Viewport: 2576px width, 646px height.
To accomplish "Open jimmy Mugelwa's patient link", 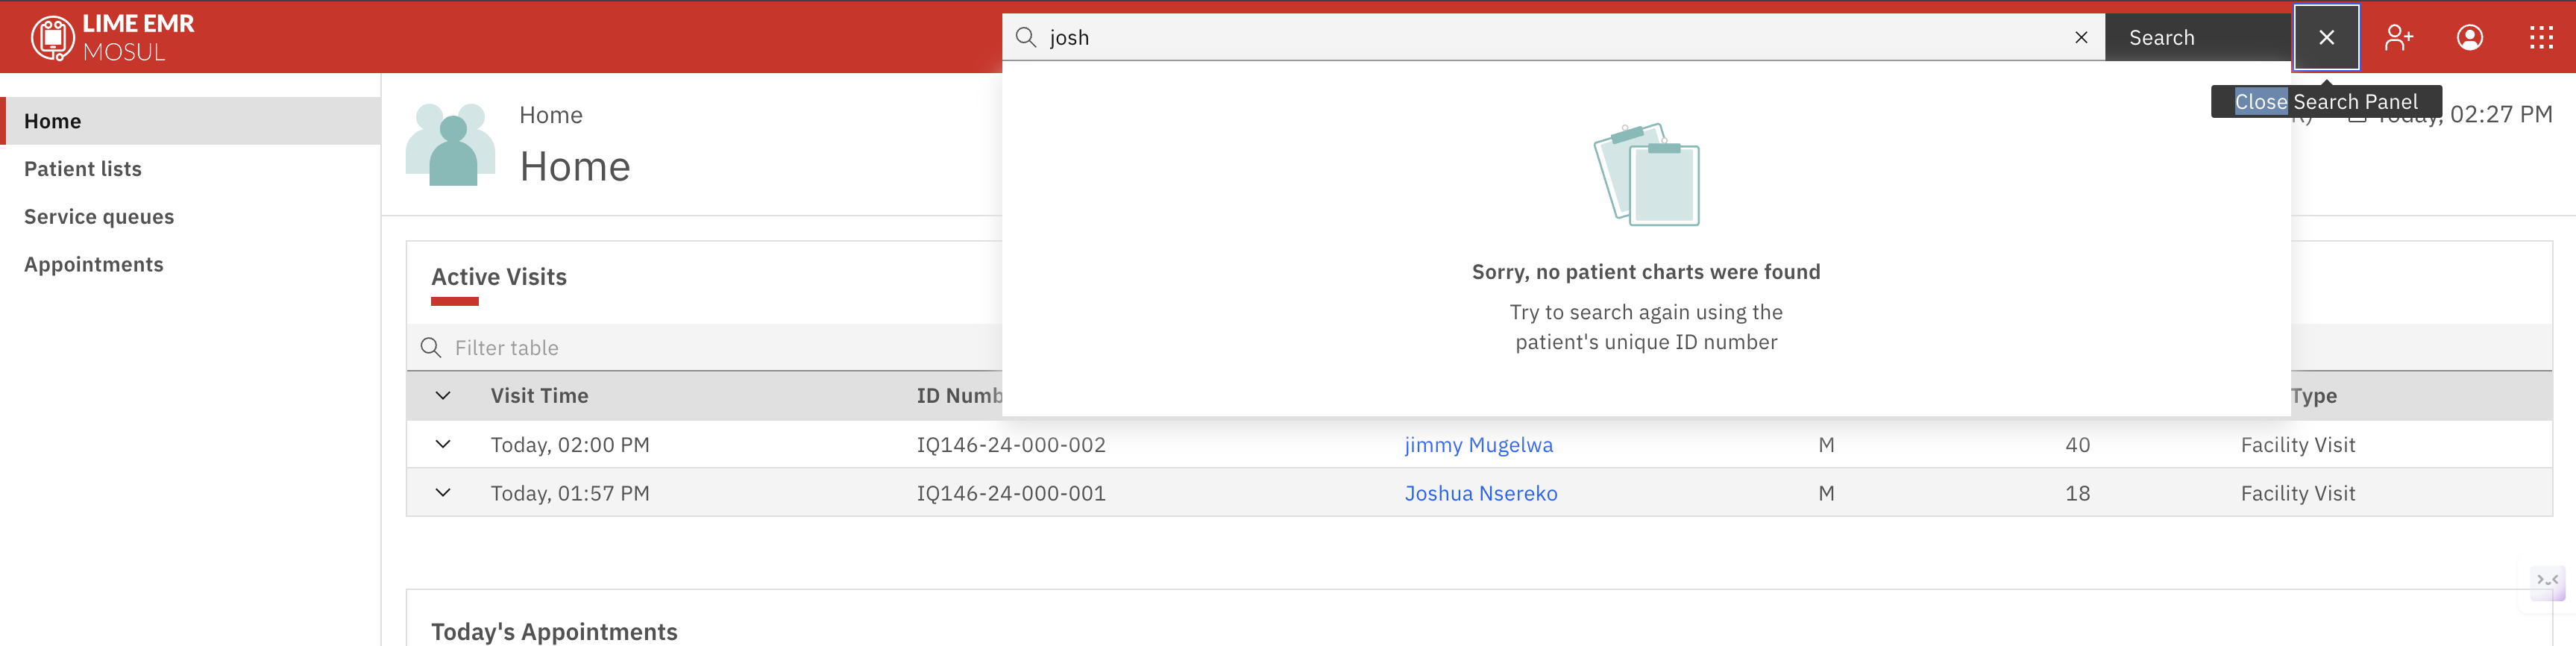I will pos(1478,445).
